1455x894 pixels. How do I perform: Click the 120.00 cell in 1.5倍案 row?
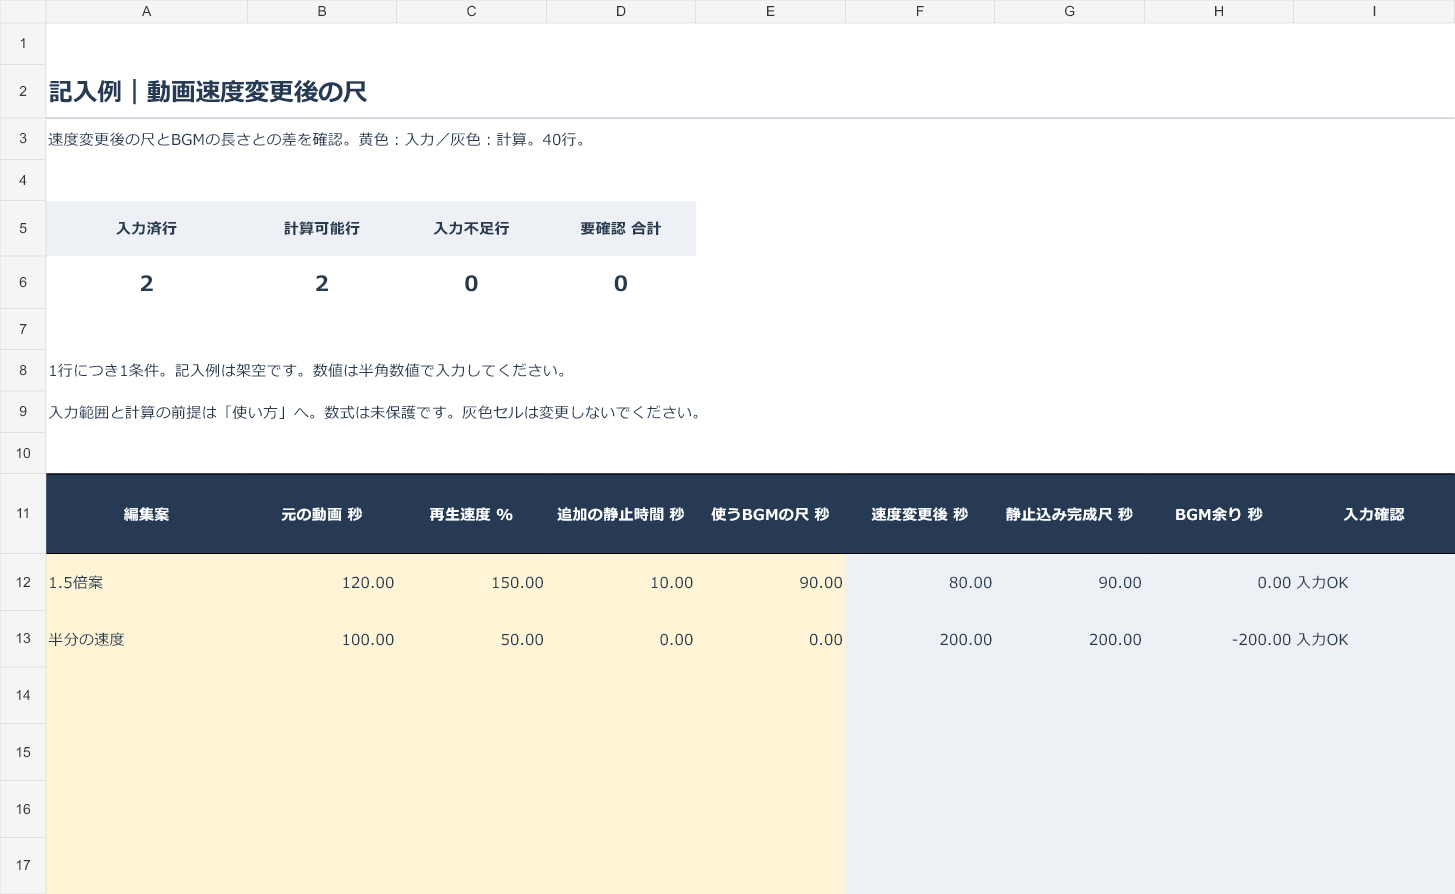click(321, 582)
